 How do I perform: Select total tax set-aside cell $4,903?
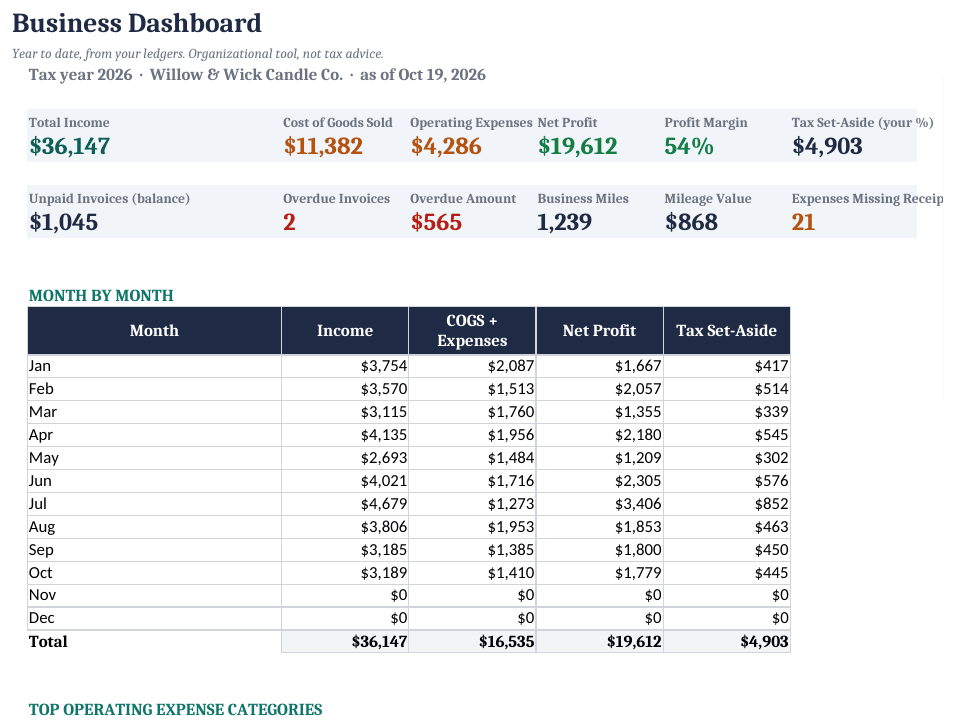[x=727, y=641]
